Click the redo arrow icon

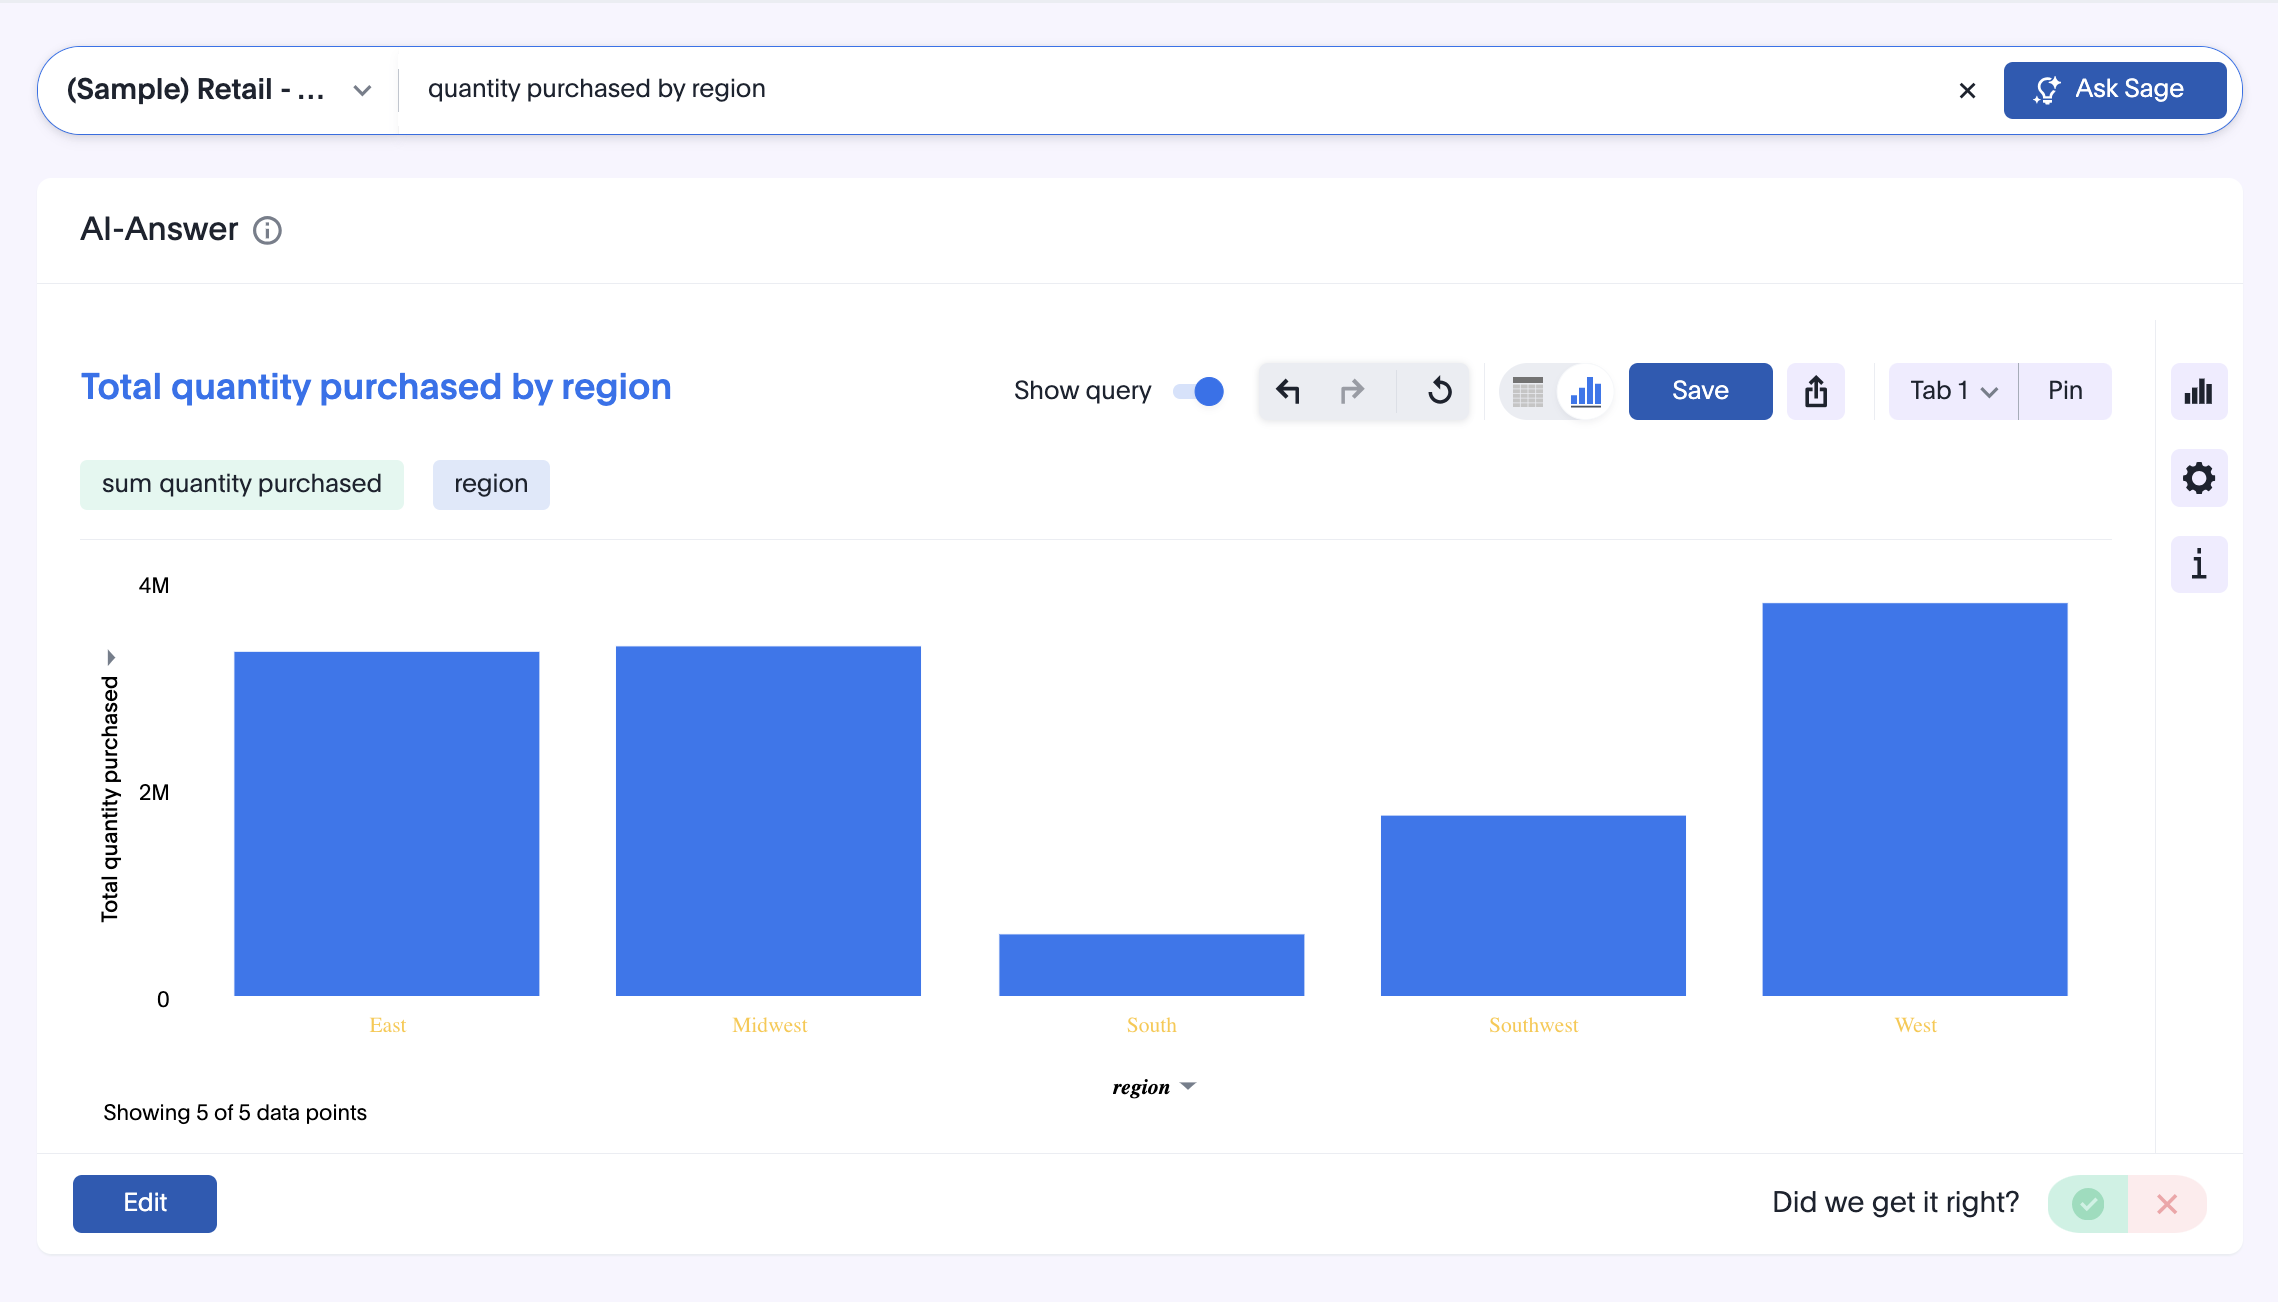(1352, 391)
